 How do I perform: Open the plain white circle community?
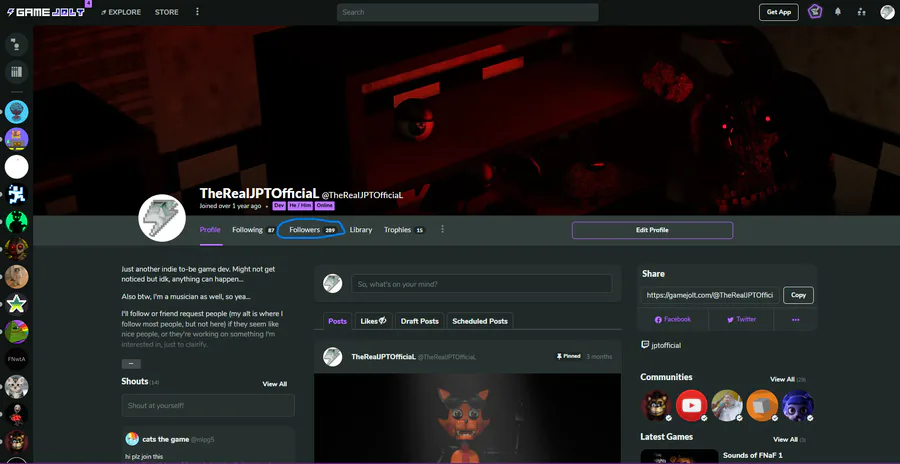17,167
